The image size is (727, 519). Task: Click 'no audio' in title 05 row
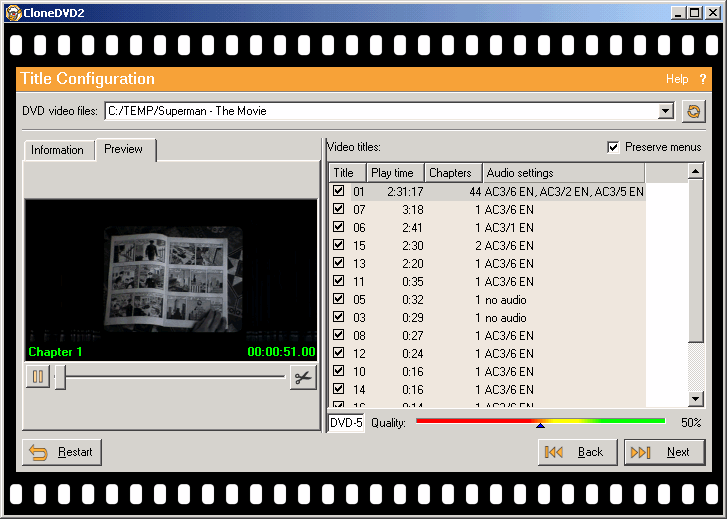[505, 300]
